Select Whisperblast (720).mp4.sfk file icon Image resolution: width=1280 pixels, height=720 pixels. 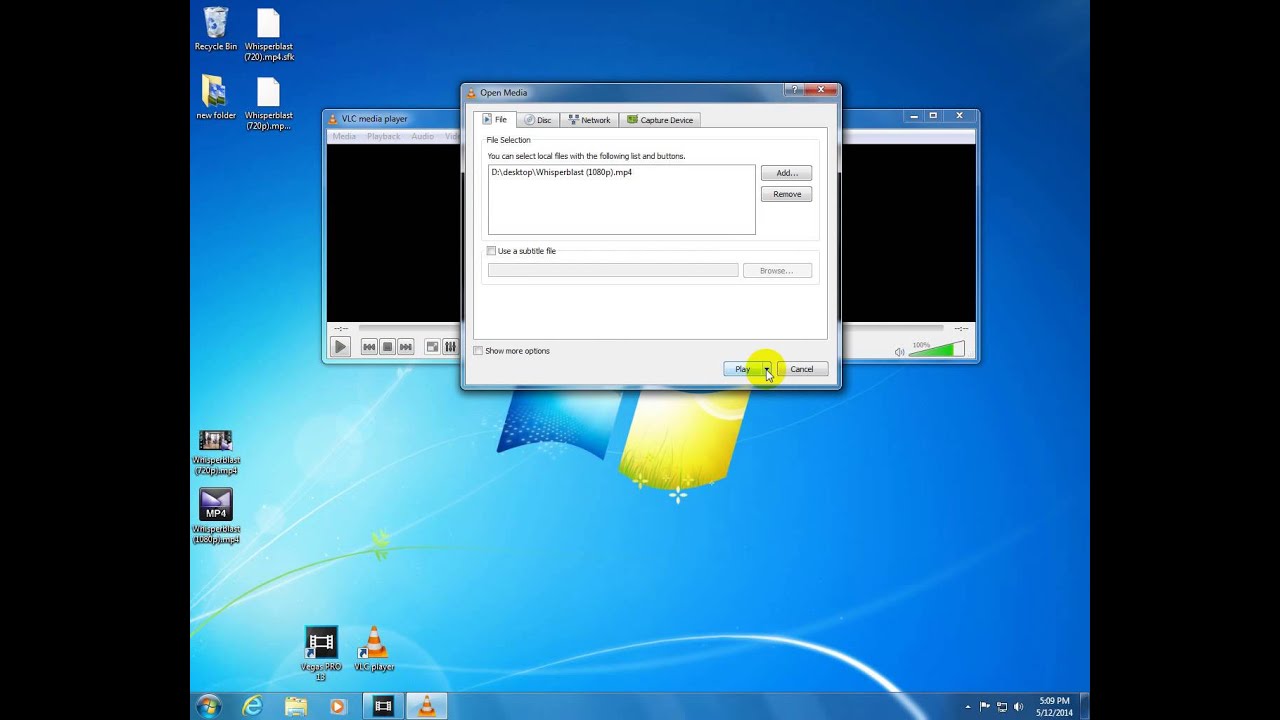coord(269,35)
